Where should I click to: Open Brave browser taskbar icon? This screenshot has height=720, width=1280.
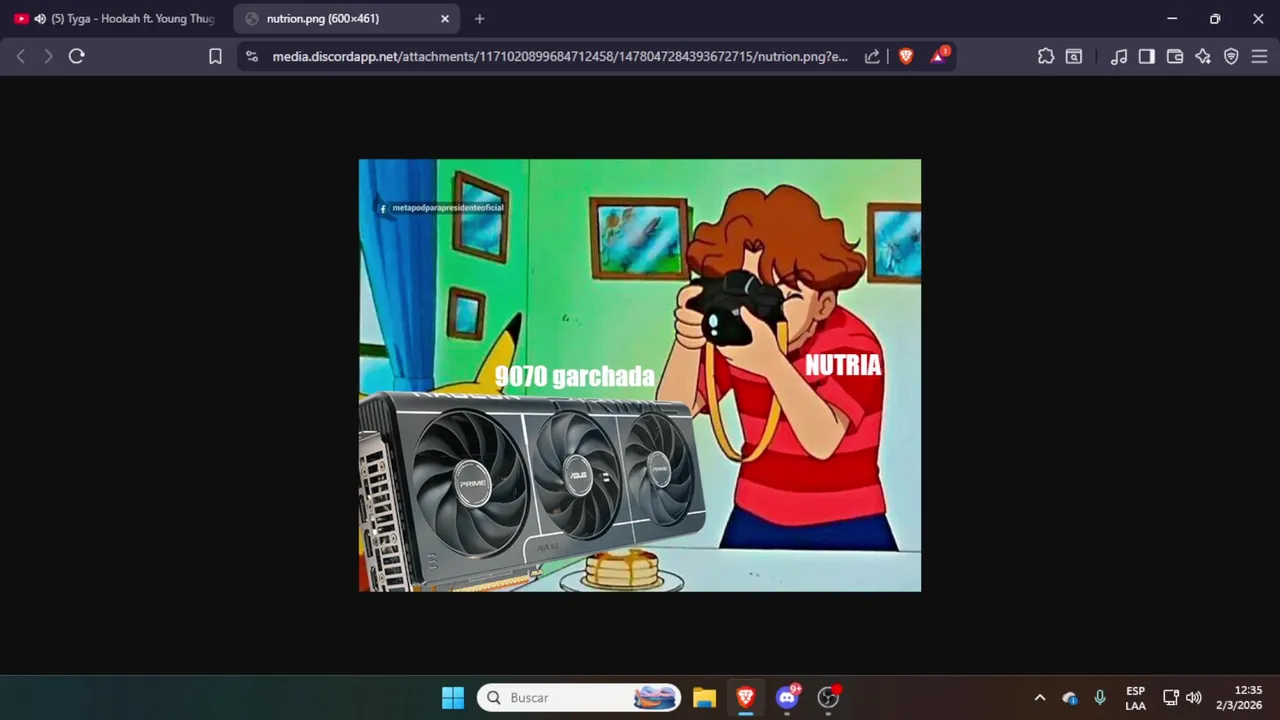(x=746, y=698)
